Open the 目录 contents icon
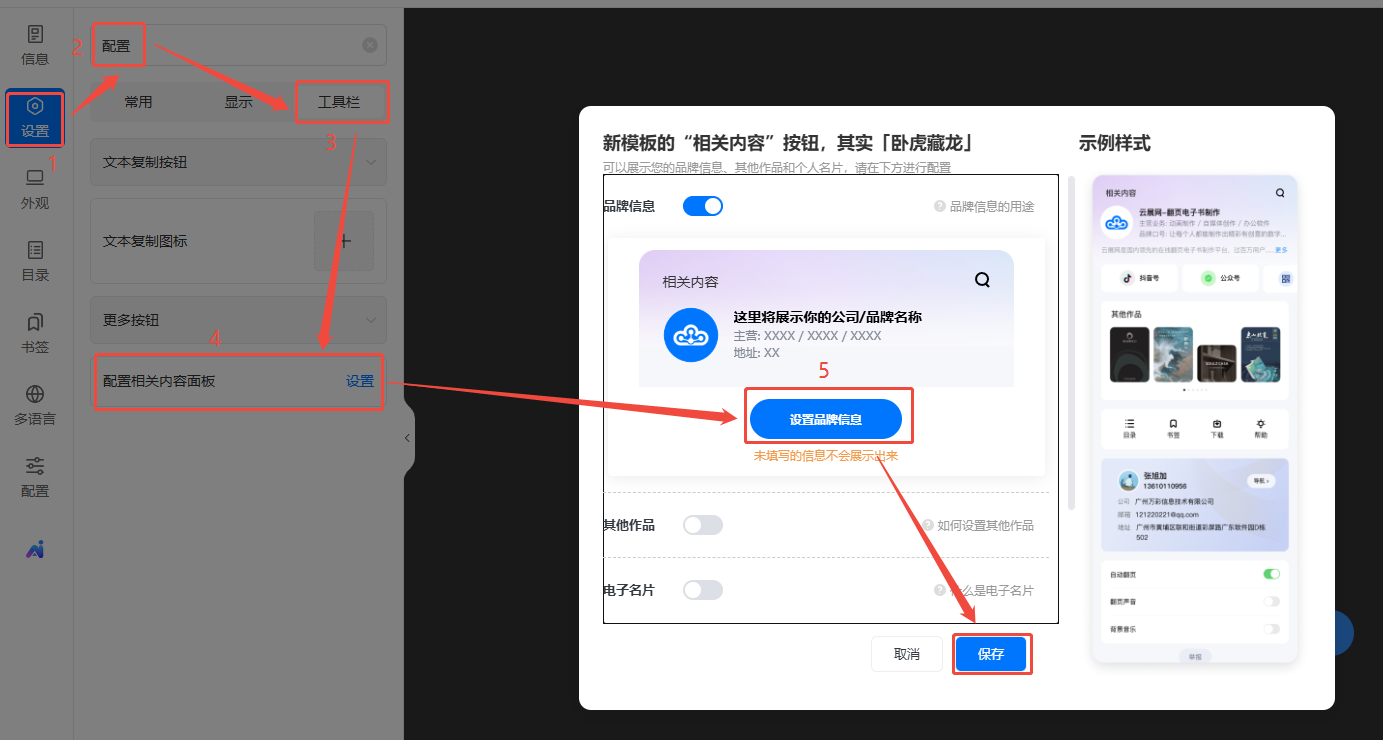This screenshot has height=740, width=1383. [x=35, y=261]
